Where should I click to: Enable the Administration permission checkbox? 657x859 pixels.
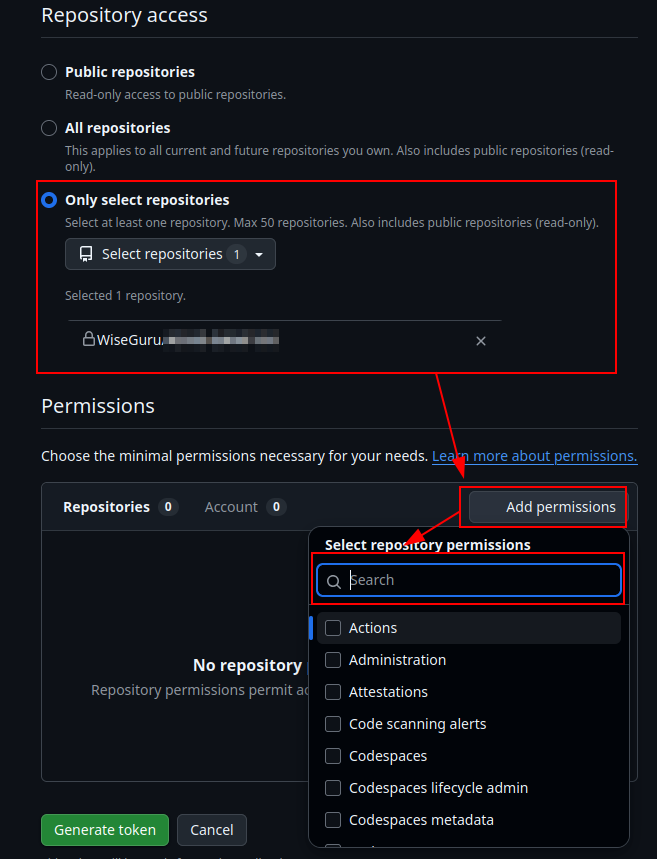point(333,660)
